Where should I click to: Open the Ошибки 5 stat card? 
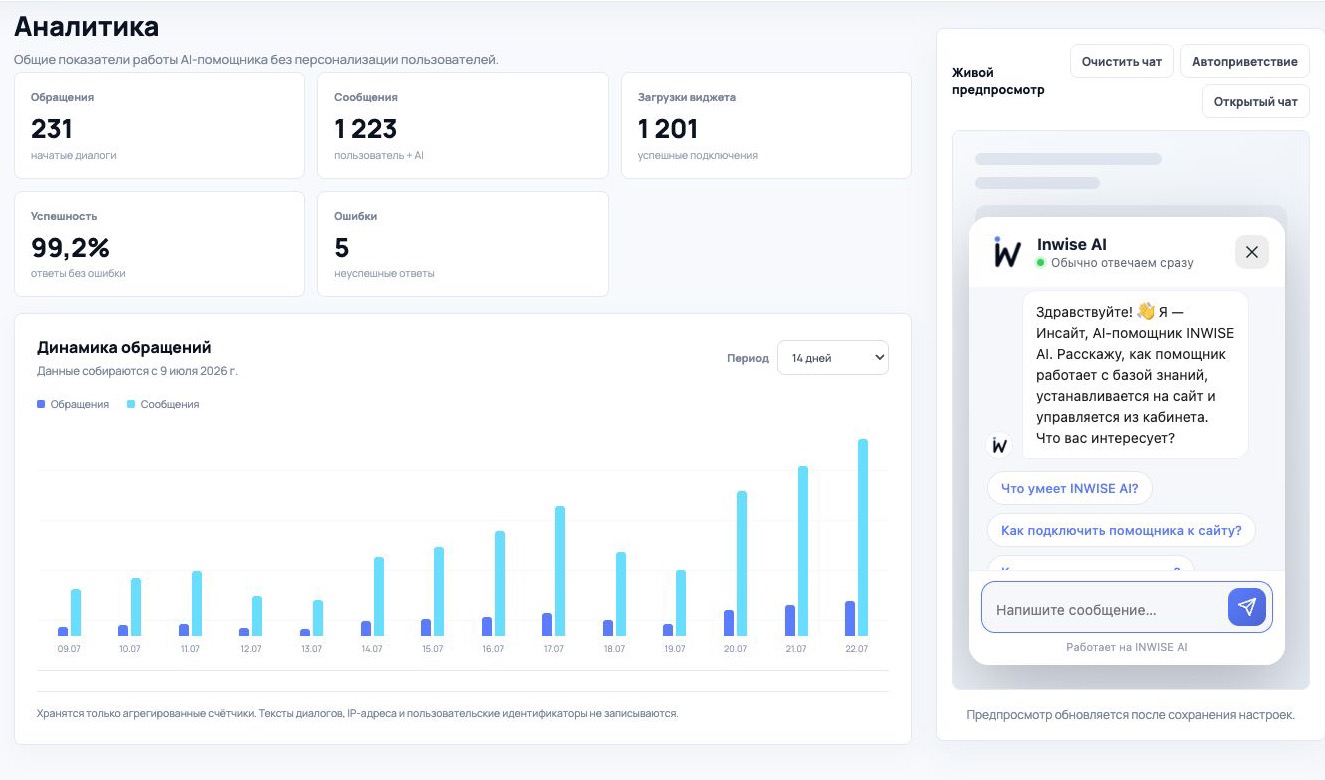click(x=463, y=244)
